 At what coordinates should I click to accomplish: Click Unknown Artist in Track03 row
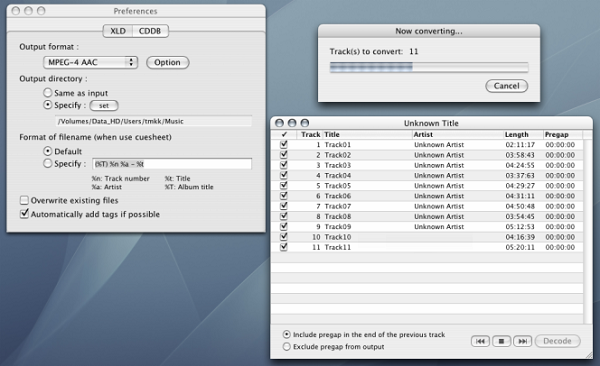(439, 165)
